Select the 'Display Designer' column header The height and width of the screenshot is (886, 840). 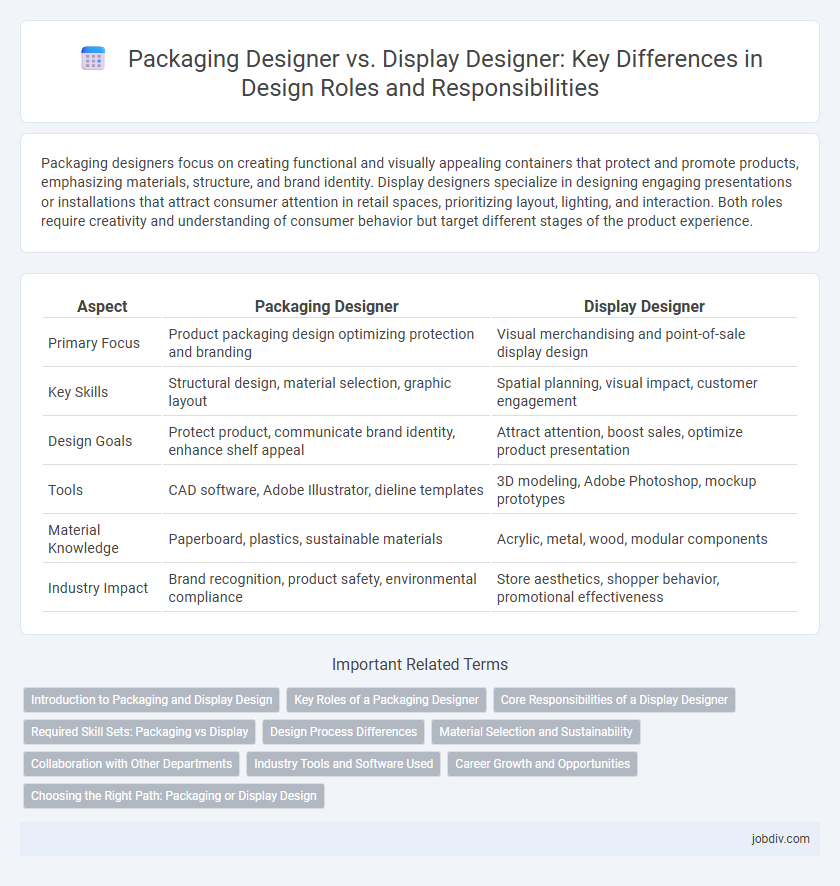point(644,306)
